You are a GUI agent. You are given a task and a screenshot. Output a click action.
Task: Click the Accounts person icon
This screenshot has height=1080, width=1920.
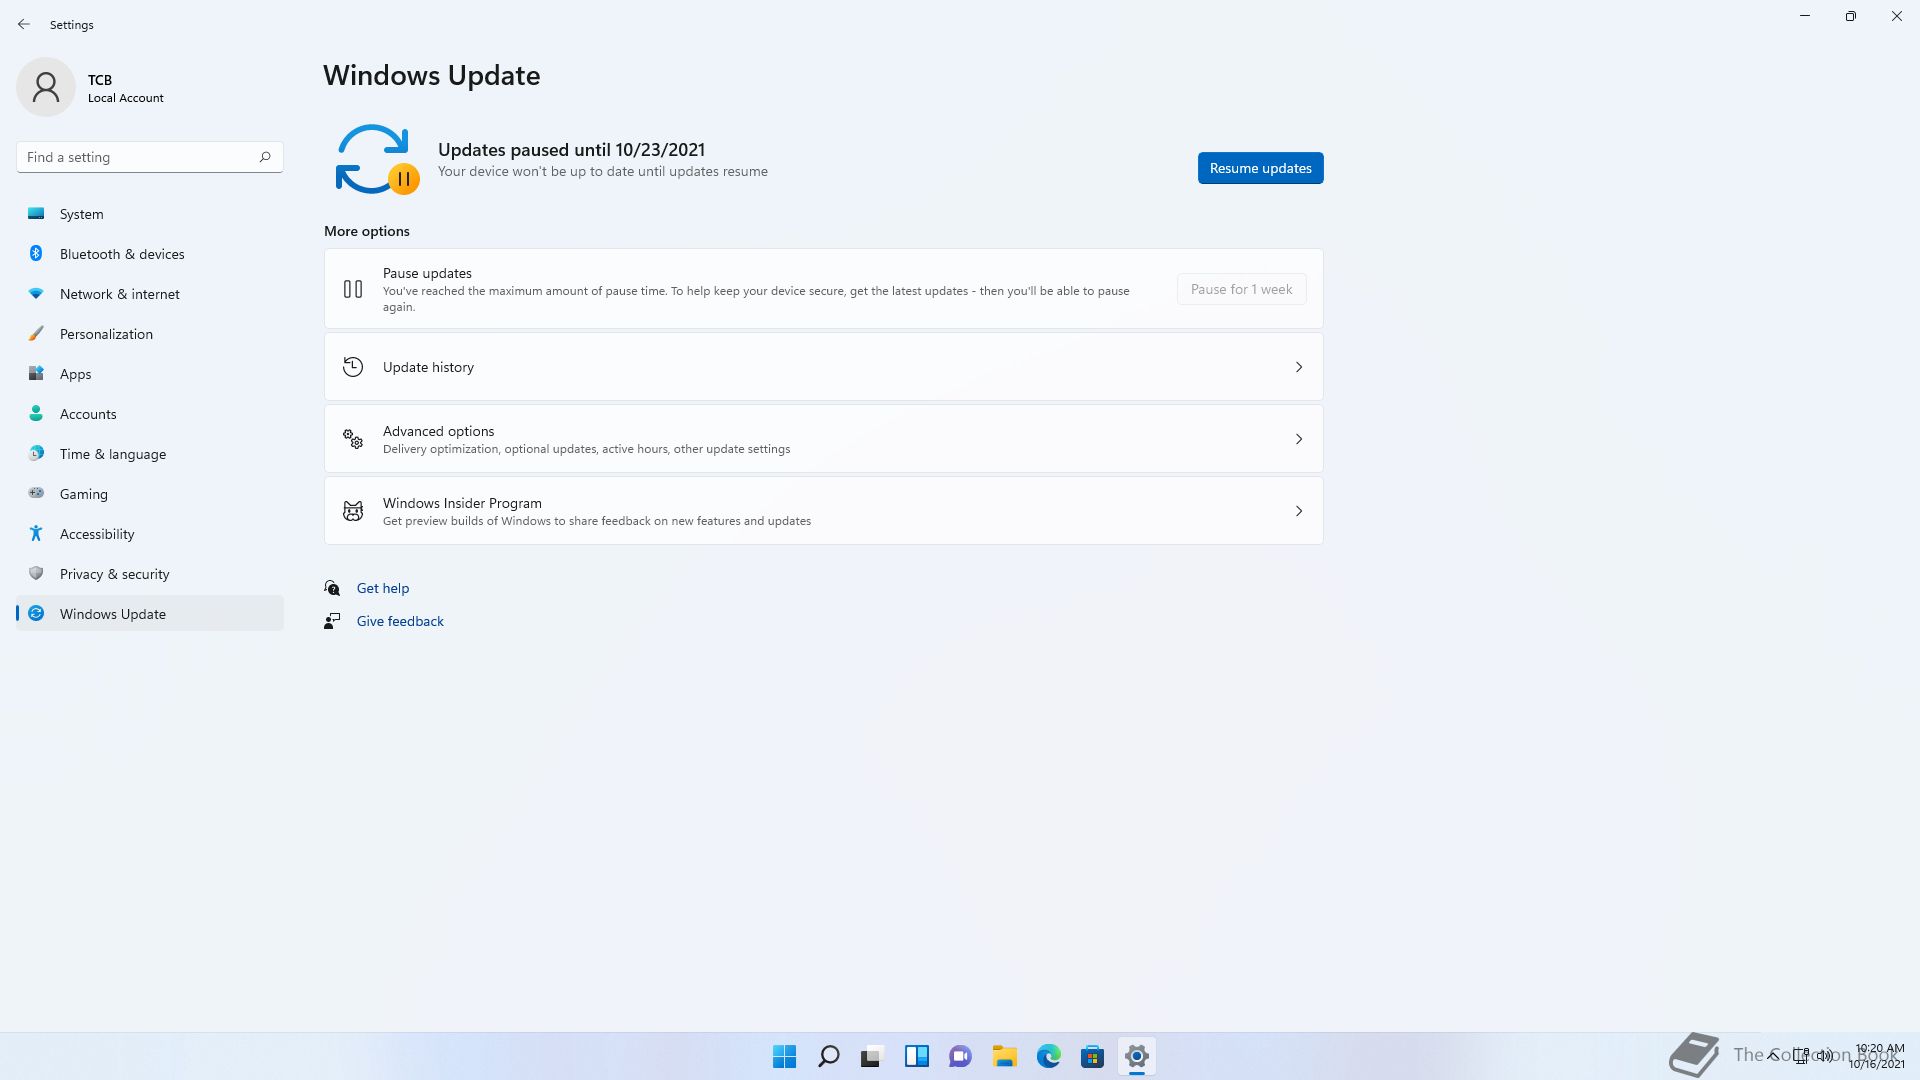coord(36,413)
